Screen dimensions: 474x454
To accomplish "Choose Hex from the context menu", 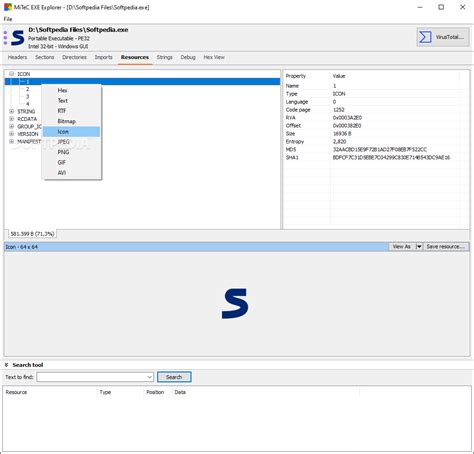I will (71, 90).
